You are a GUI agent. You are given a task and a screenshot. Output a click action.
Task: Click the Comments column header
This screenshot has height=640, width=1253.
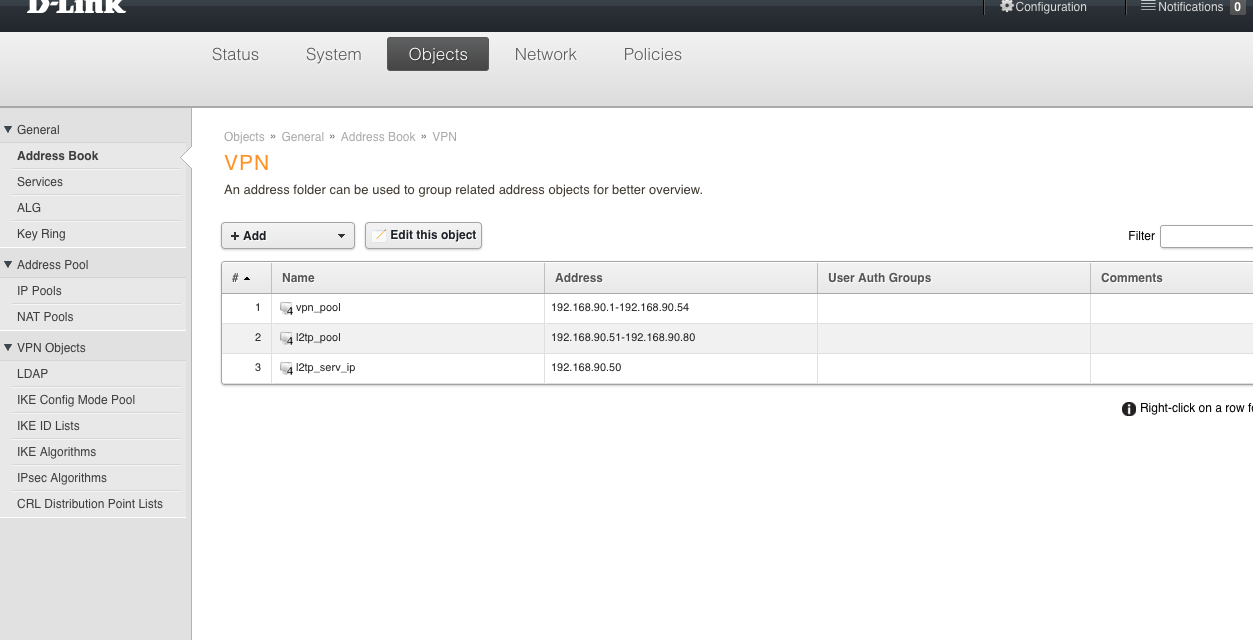1171,278
